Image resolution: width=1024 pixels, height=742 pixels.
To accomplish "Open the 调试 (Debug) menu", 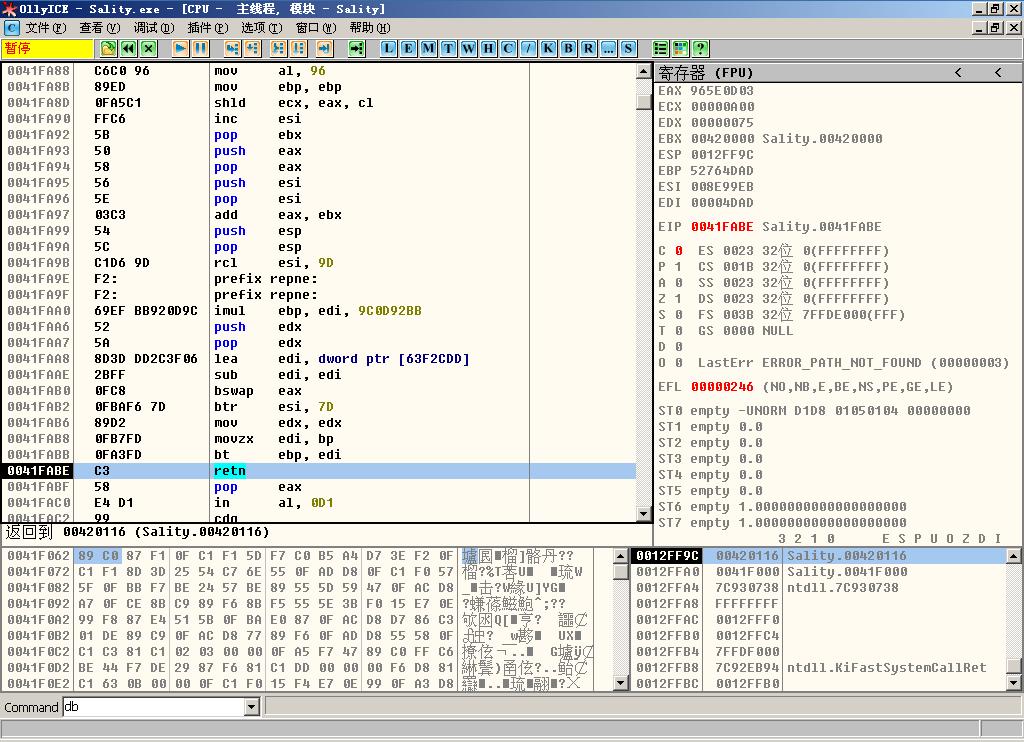I will click(x=153, y=28).
